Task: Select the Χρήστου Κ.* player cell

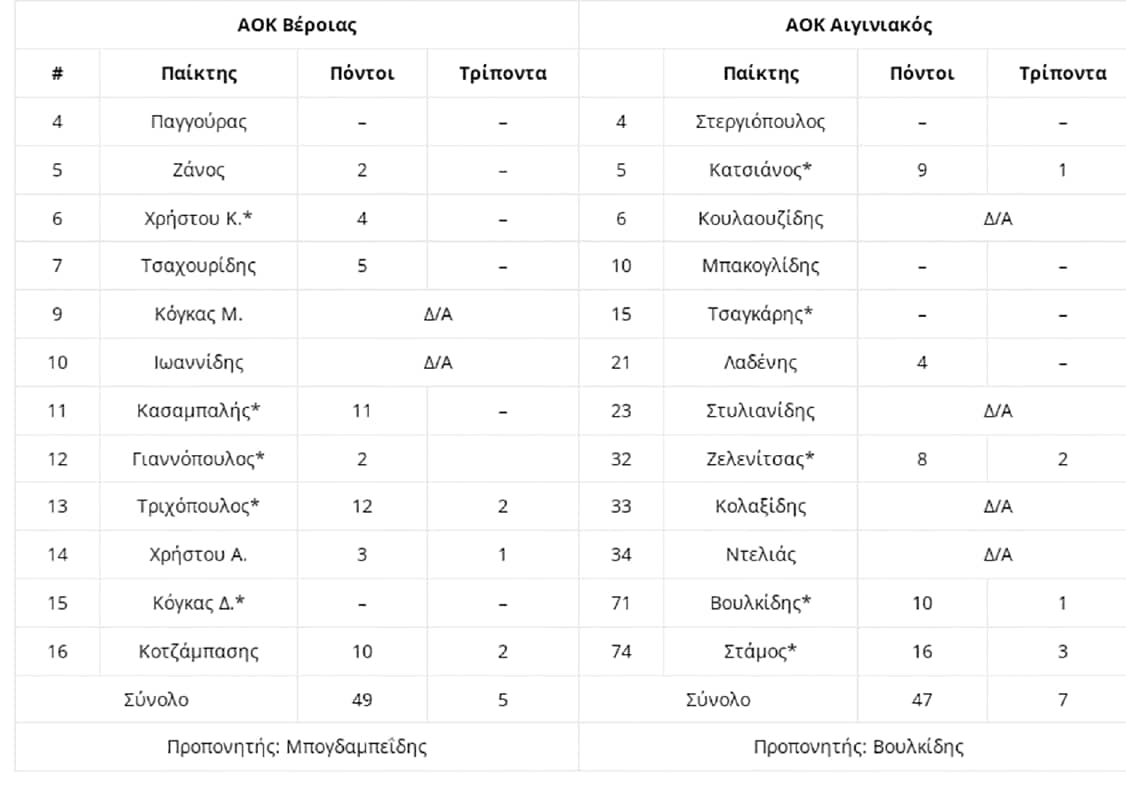Action: [x=198, y=218]
